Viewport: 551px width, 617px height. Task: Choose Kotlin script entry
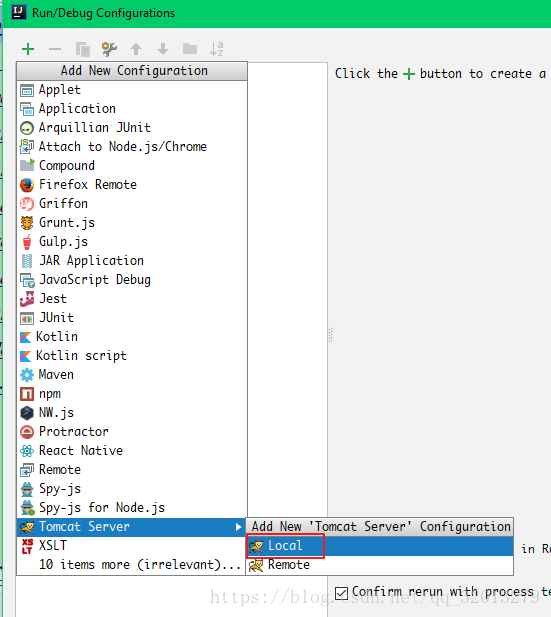(132, 356)
